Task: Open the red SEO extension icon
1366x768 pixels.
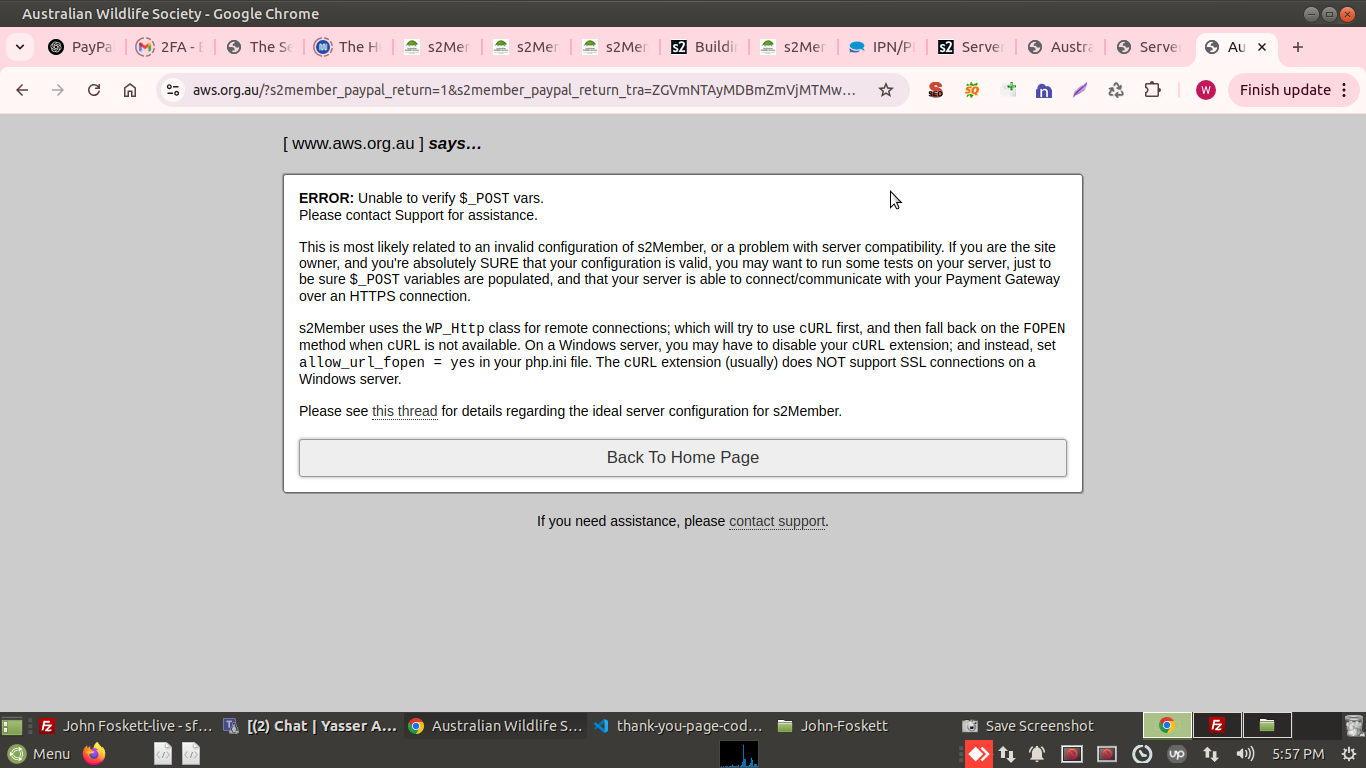Action: [x=936, y=90]
